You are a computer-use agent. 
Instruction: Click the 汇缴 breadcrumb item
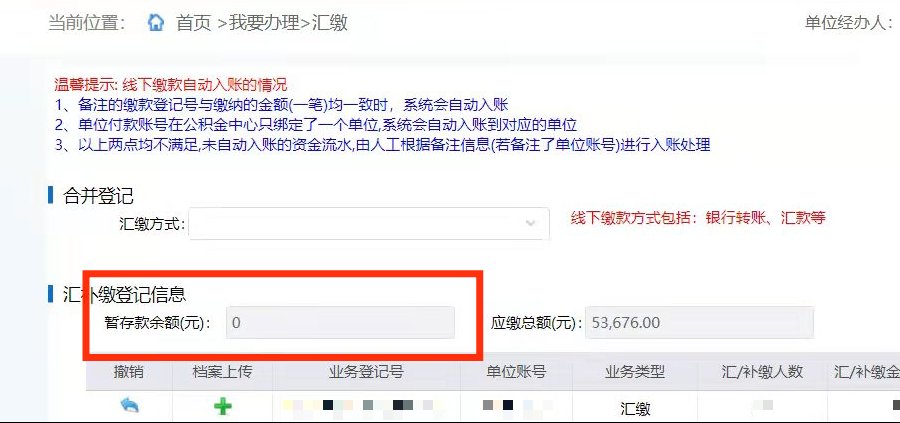pyautogui.click(x=329, y=23)
